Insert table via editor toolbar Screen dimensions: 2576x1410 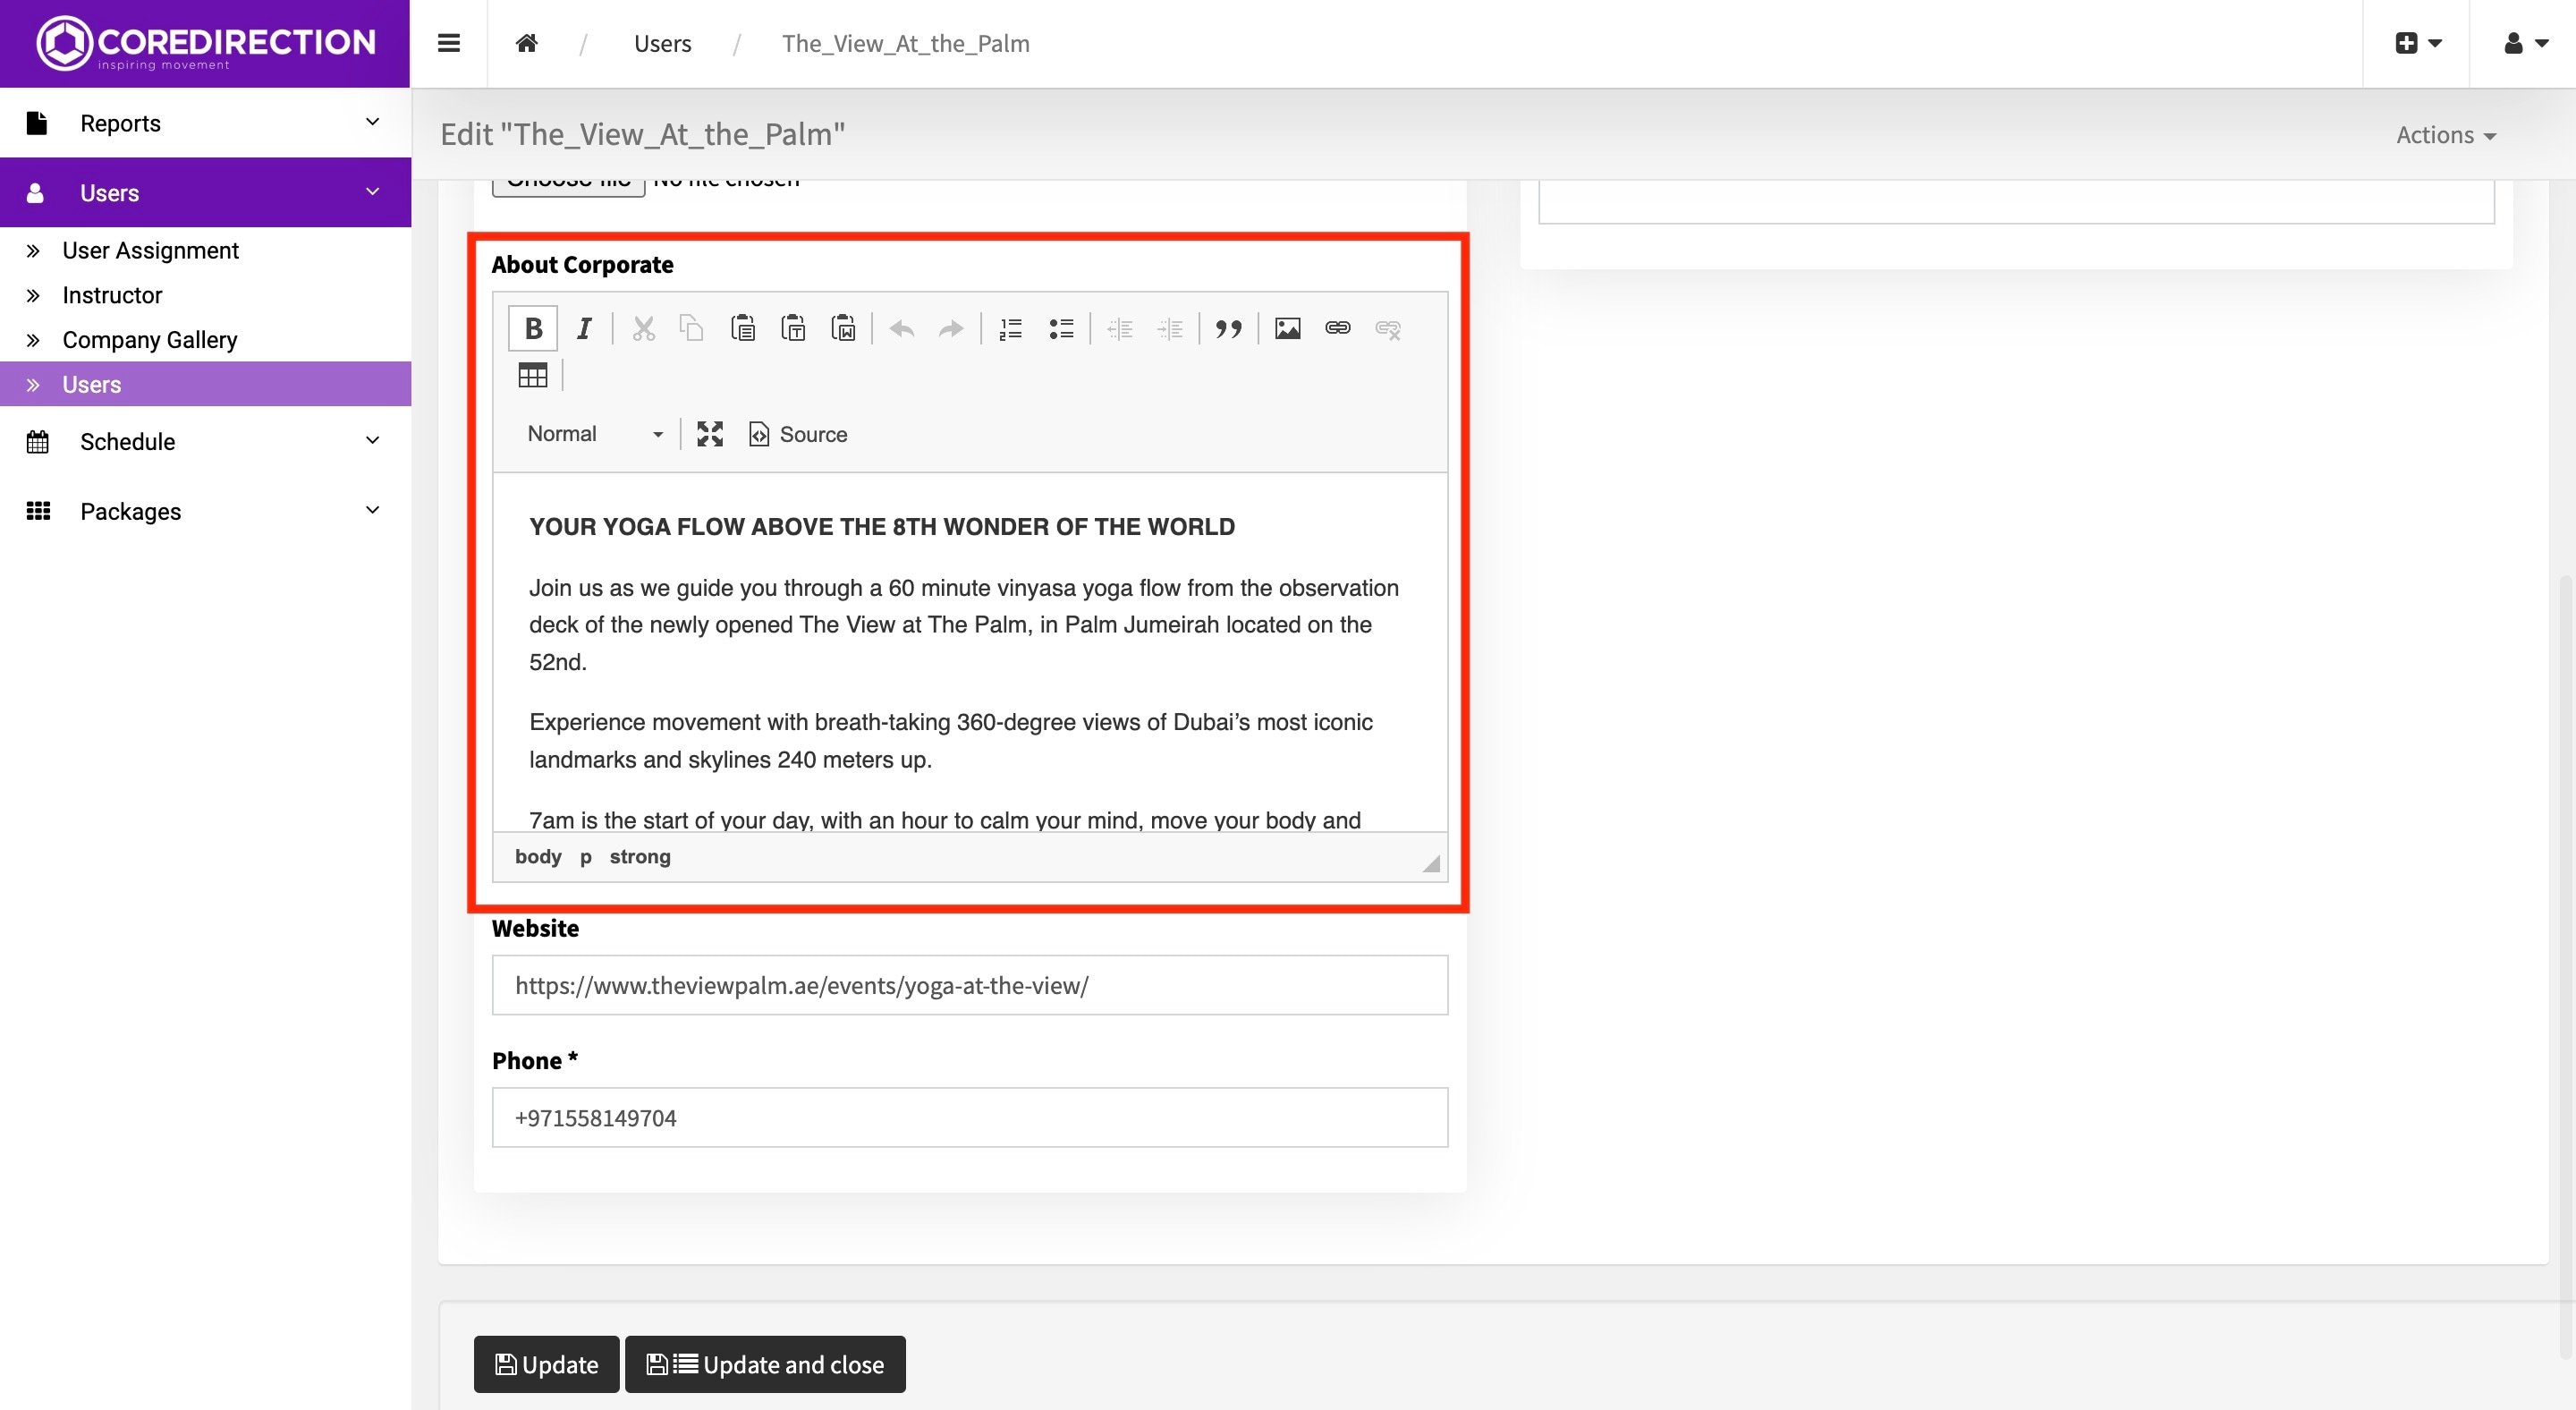(533, 375)
